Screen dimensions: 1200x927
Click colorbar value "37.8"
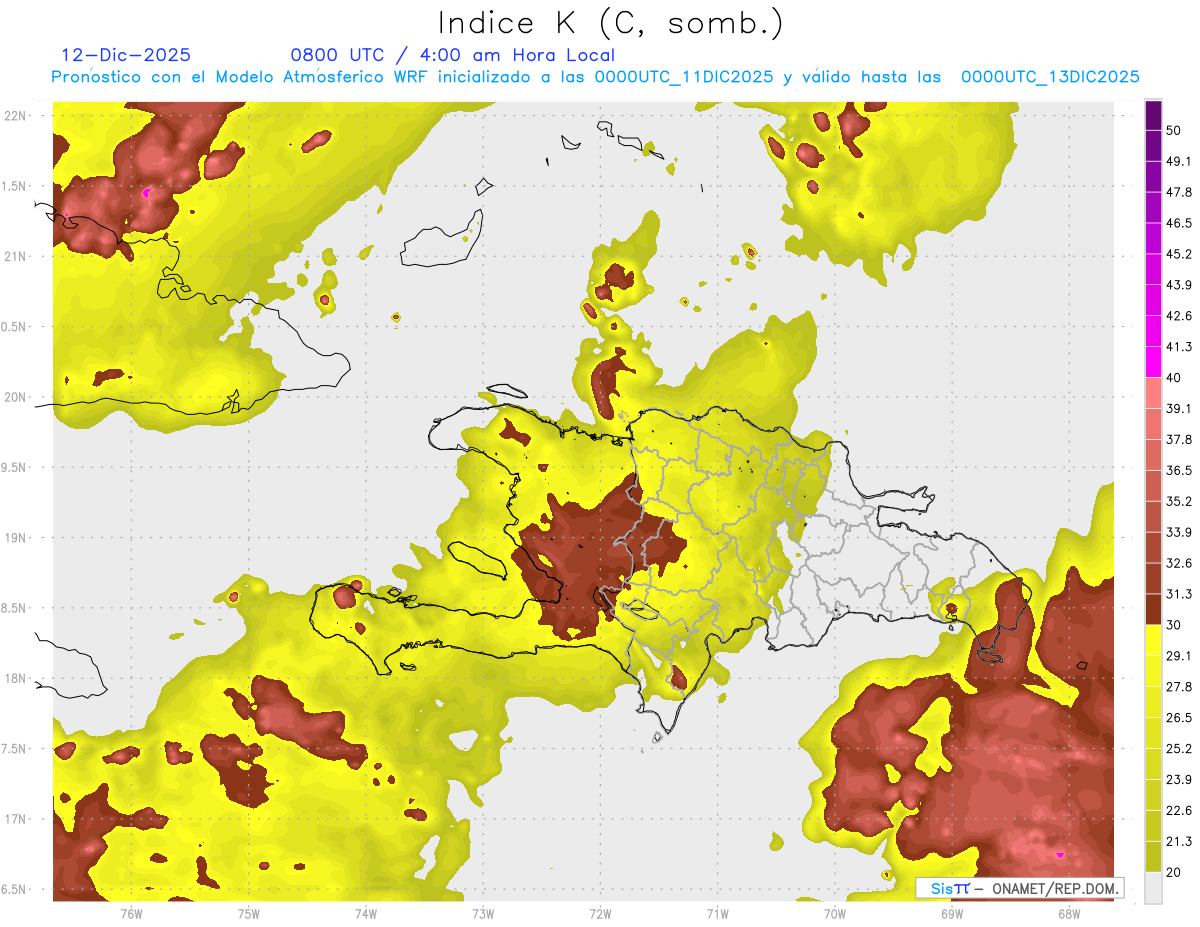pos(1179,439)
